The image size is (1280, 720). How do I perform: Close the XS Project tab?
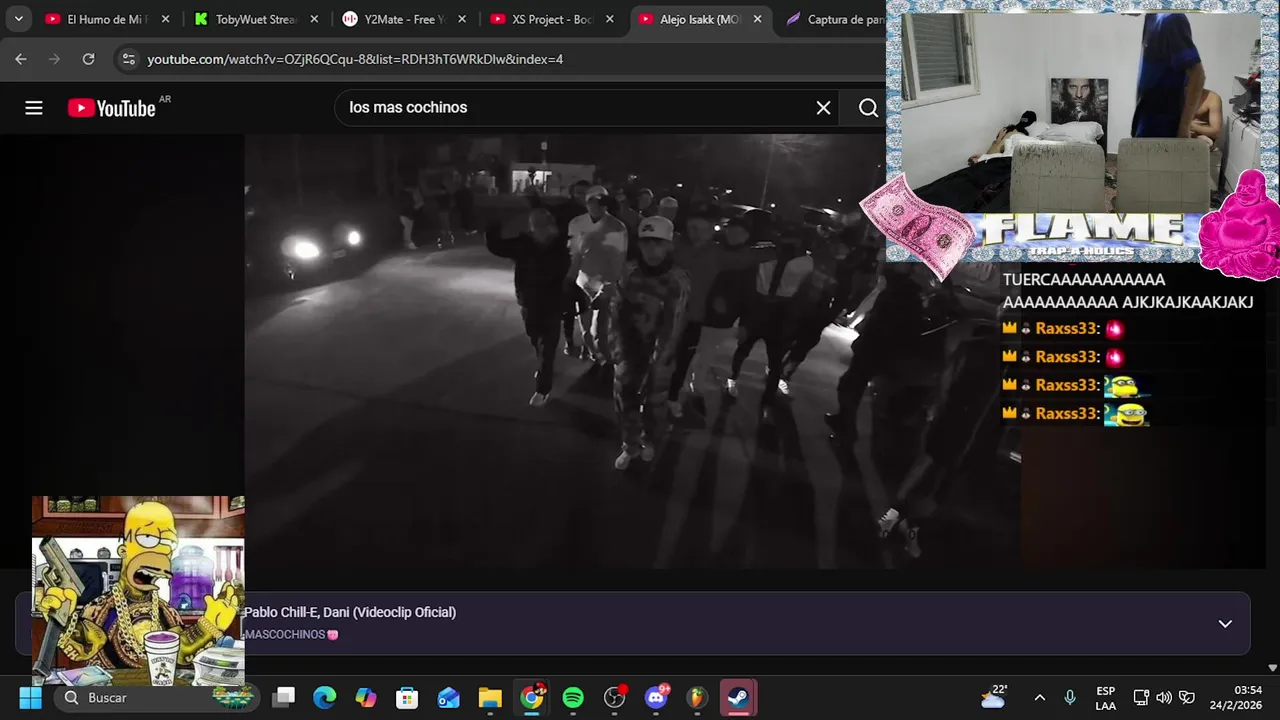tap(610, 19)
